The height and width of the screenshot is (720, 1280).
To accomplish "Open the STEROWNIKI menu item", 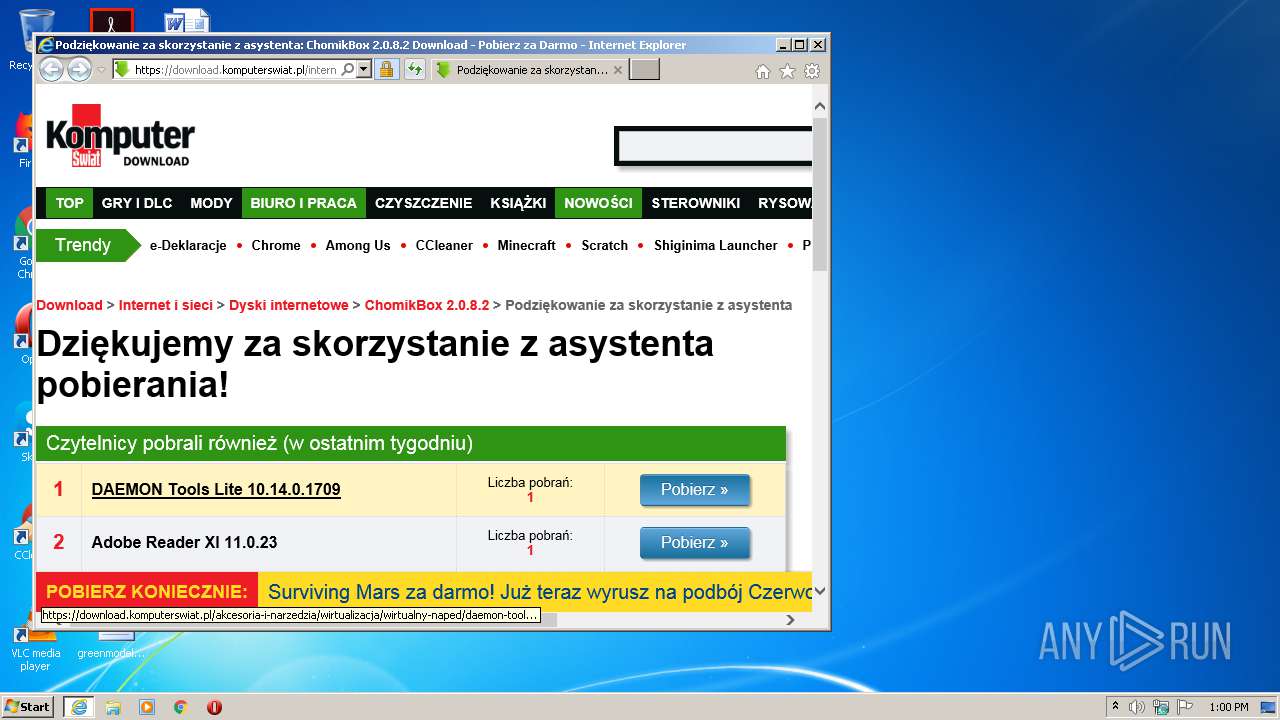I will [696, 203].
